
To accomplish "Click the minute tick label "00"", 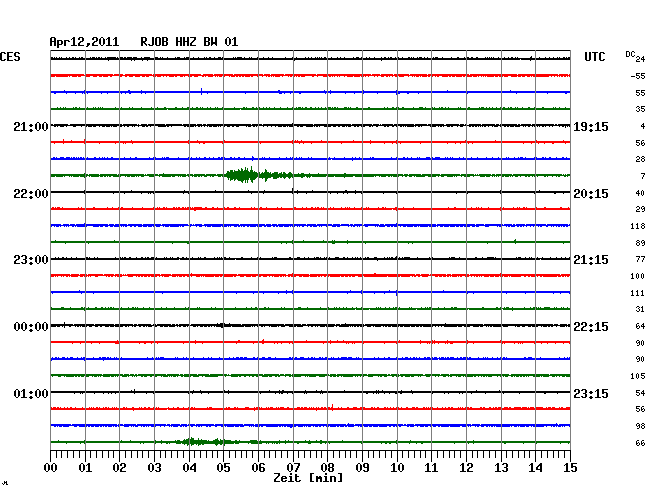I will click(51, 467).
